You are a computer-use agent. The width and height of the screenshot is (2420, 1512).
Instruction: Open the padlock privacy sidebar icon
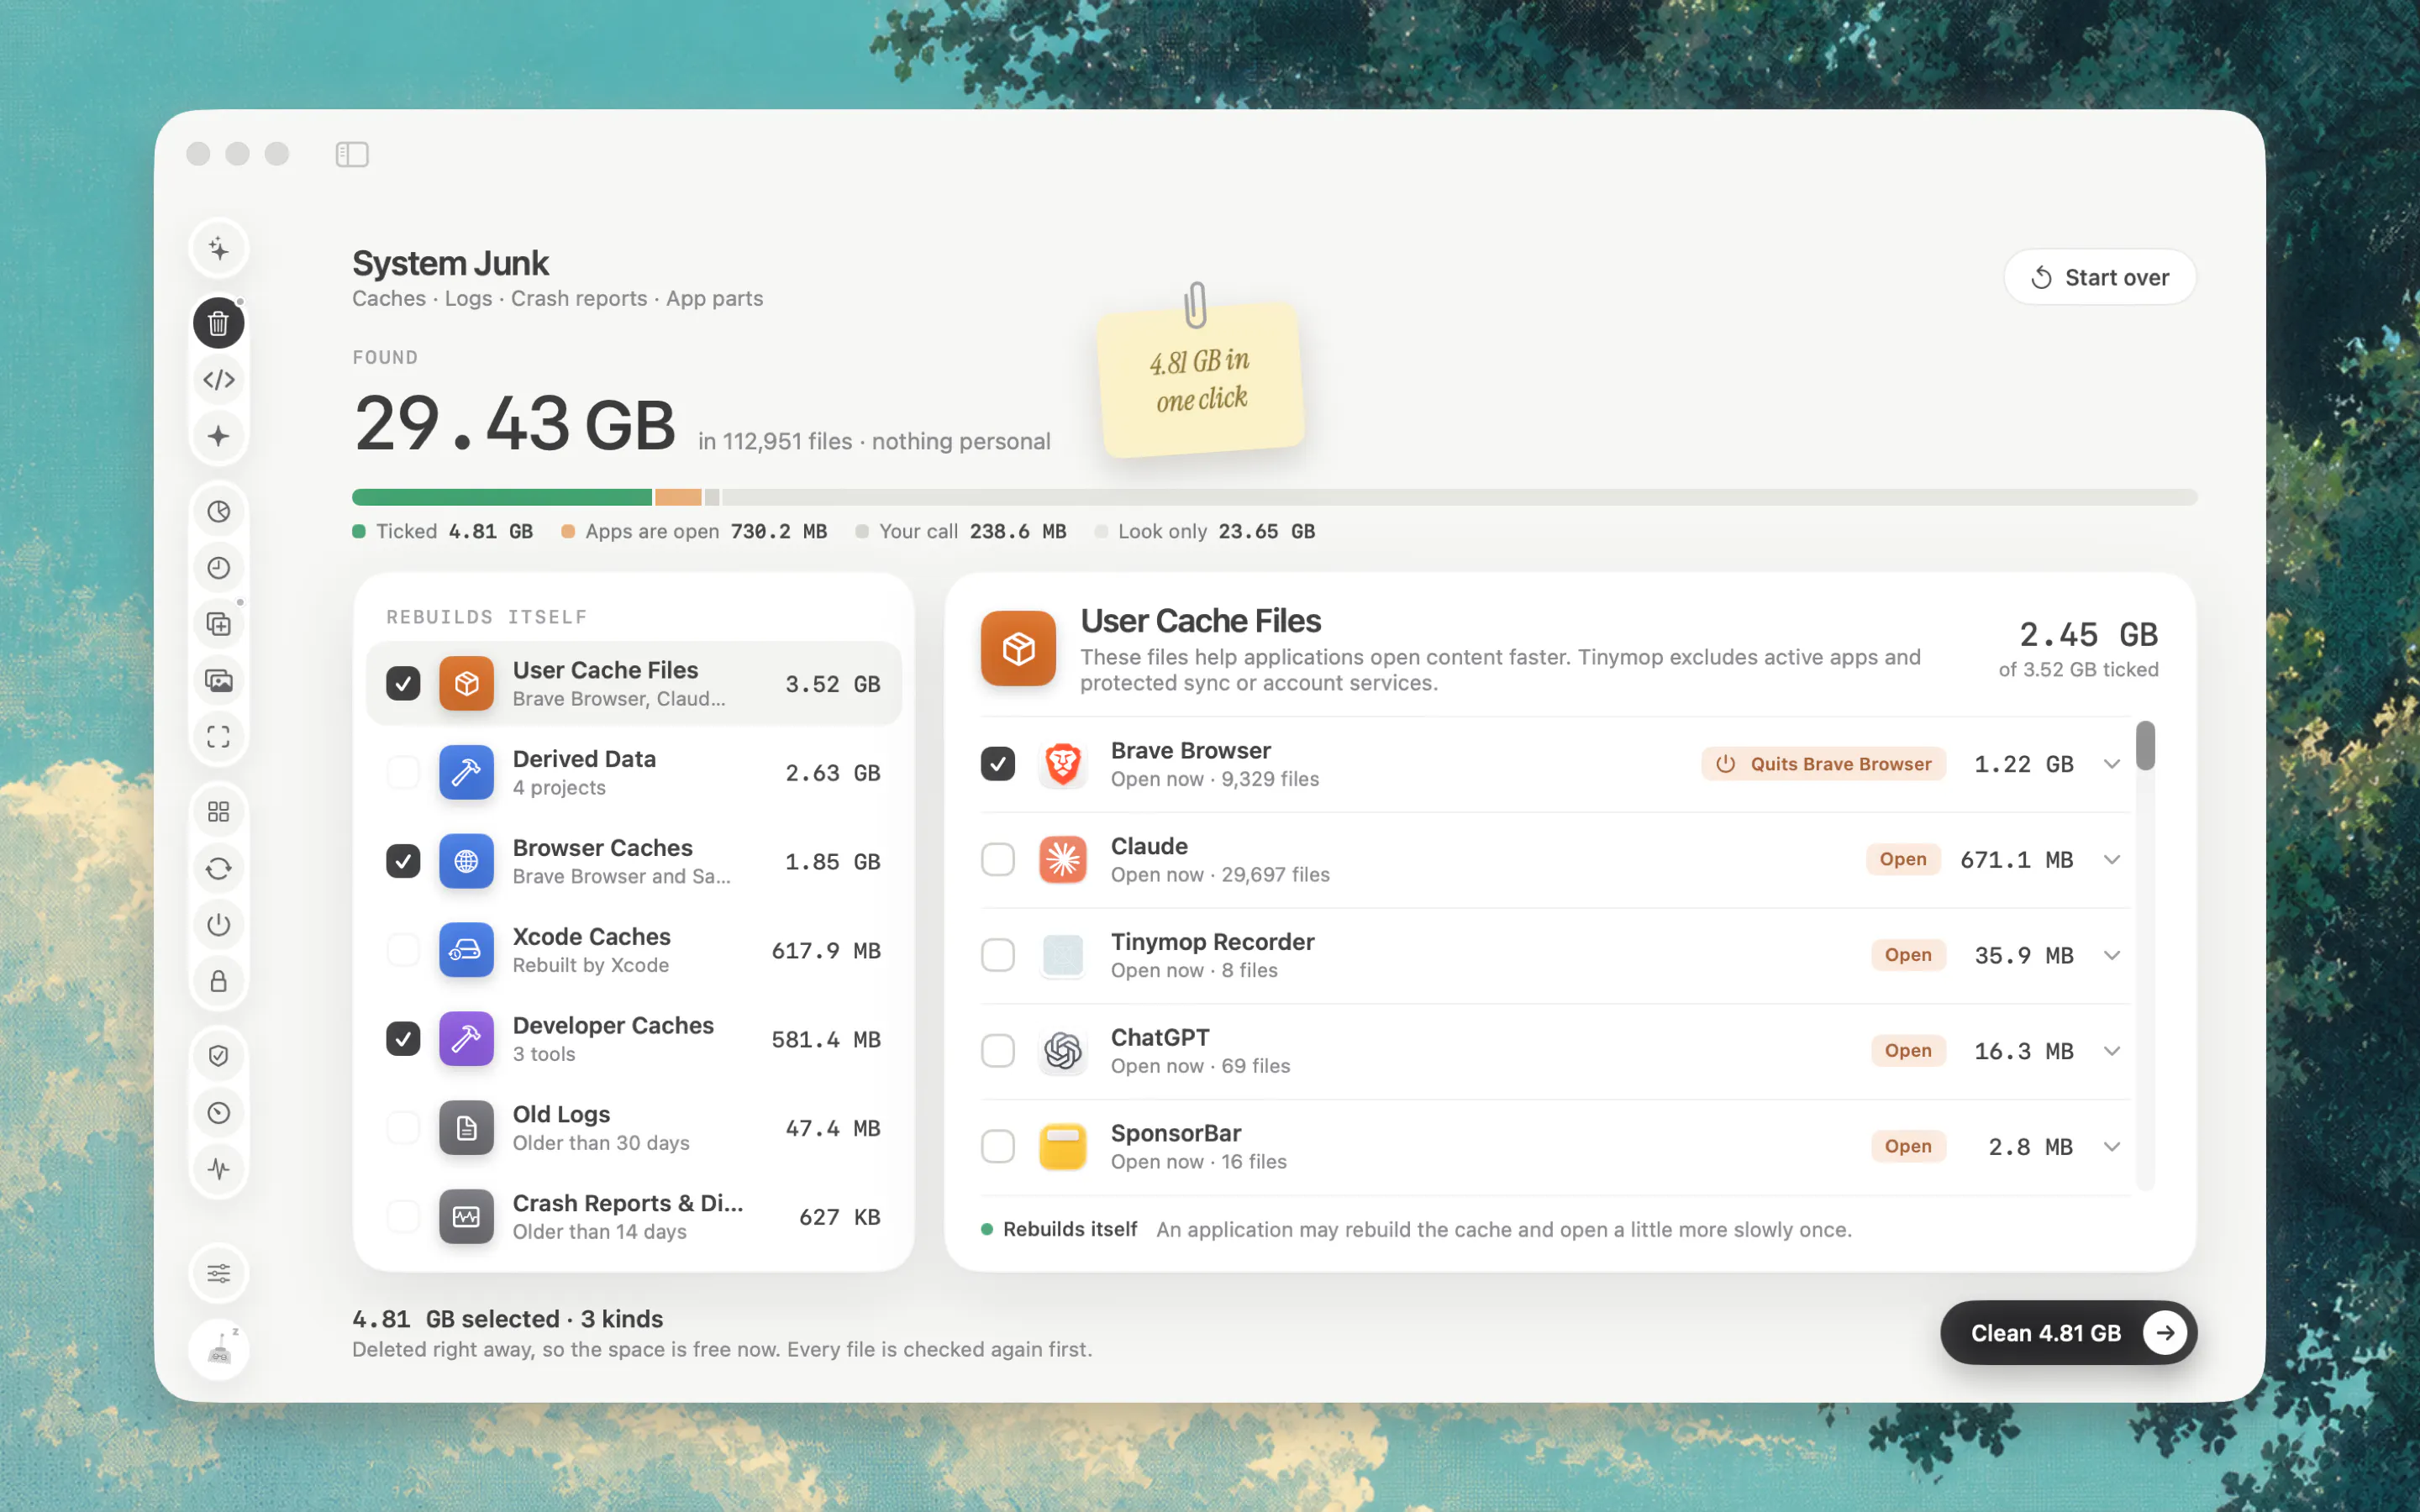(x=218, y=981)
